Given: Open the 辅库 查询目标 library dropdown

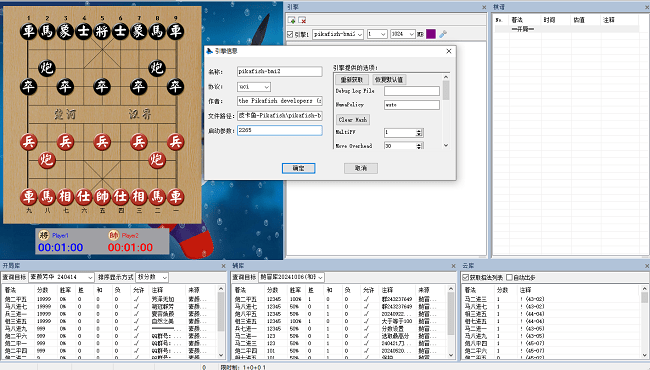Looking at the screenshot, I should [x=291, y=277].
